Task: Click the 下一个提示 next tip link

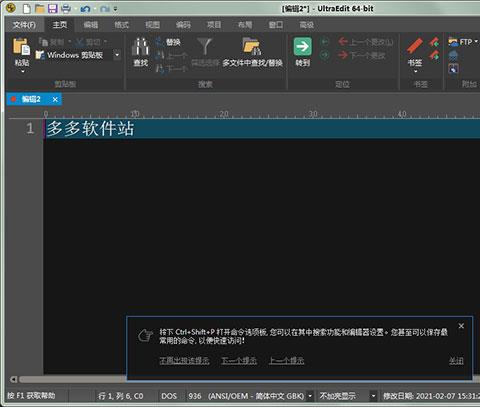Action: [239, 361]
